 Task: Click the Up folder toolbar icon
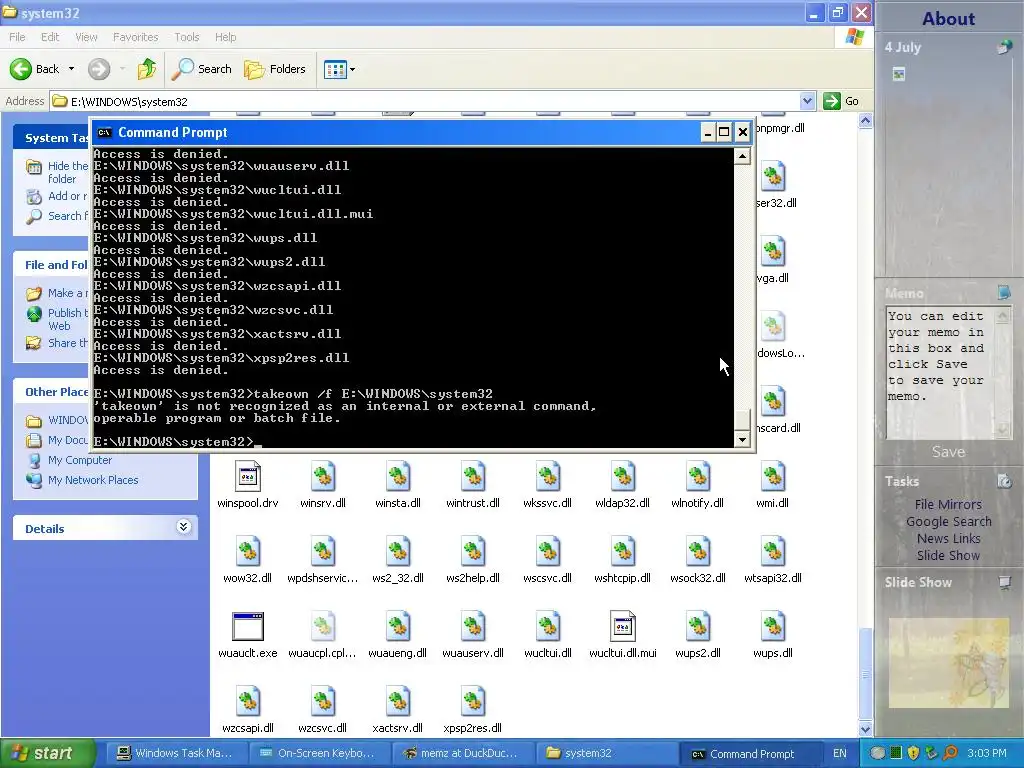point(146,69)
